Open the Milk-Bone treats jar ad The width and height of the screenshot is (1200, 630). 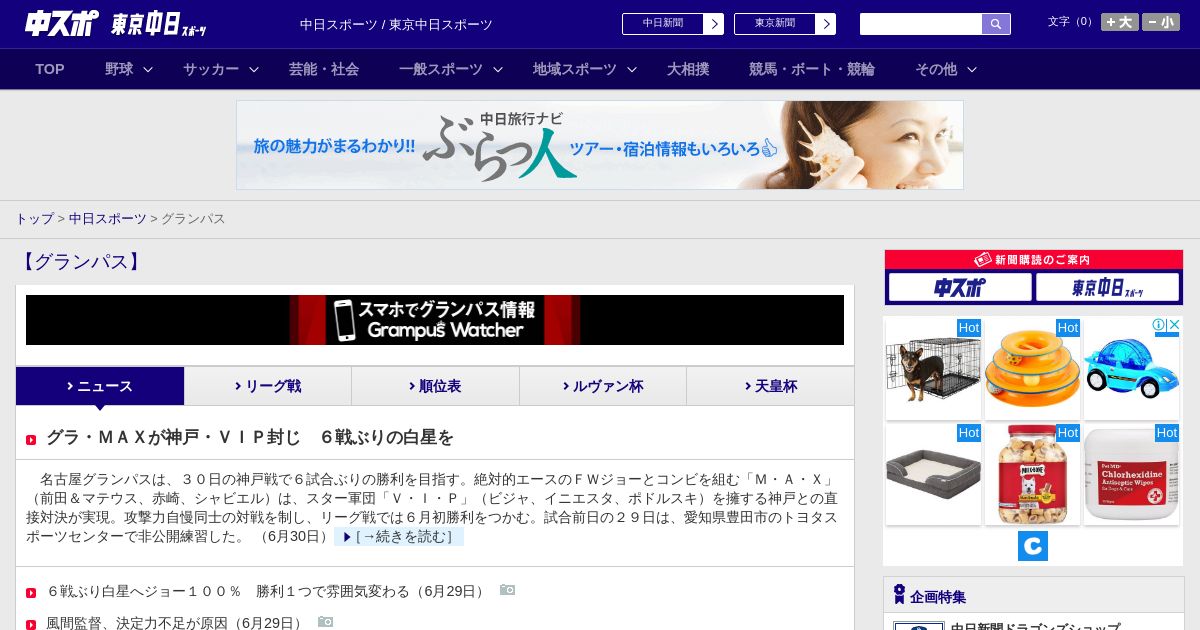[x=1032, y=474]
